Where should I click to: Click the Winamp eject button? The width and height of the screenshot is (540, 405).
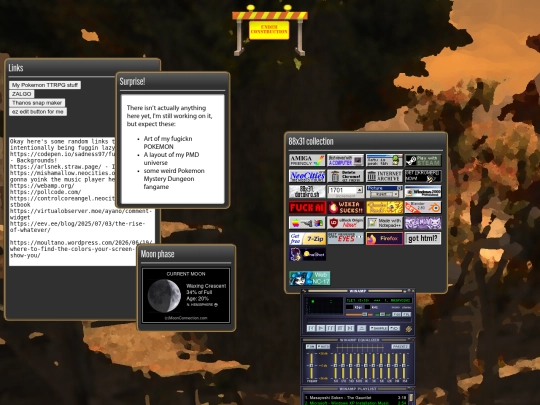(x=362, y=328)
